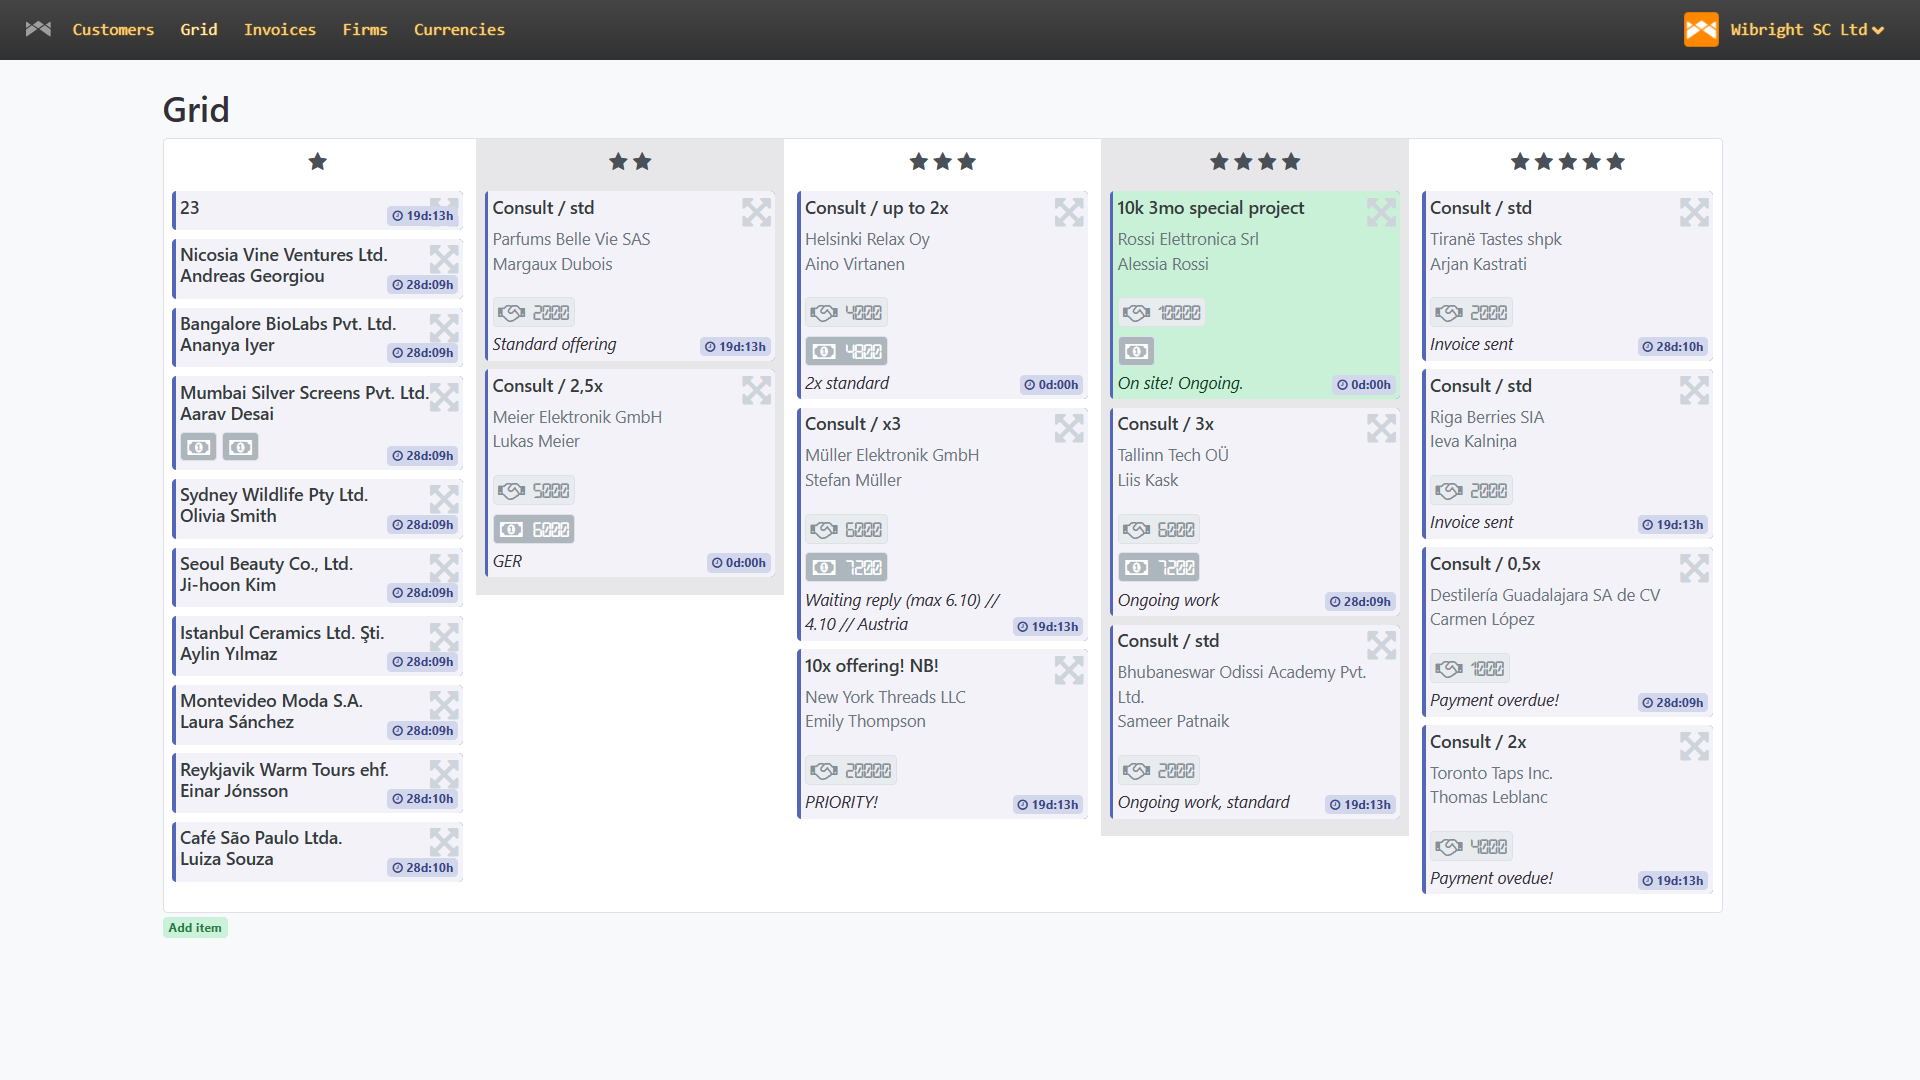Click the 'Payment ovedue!' note on Toronto Taps

[x=1491, y=878]
